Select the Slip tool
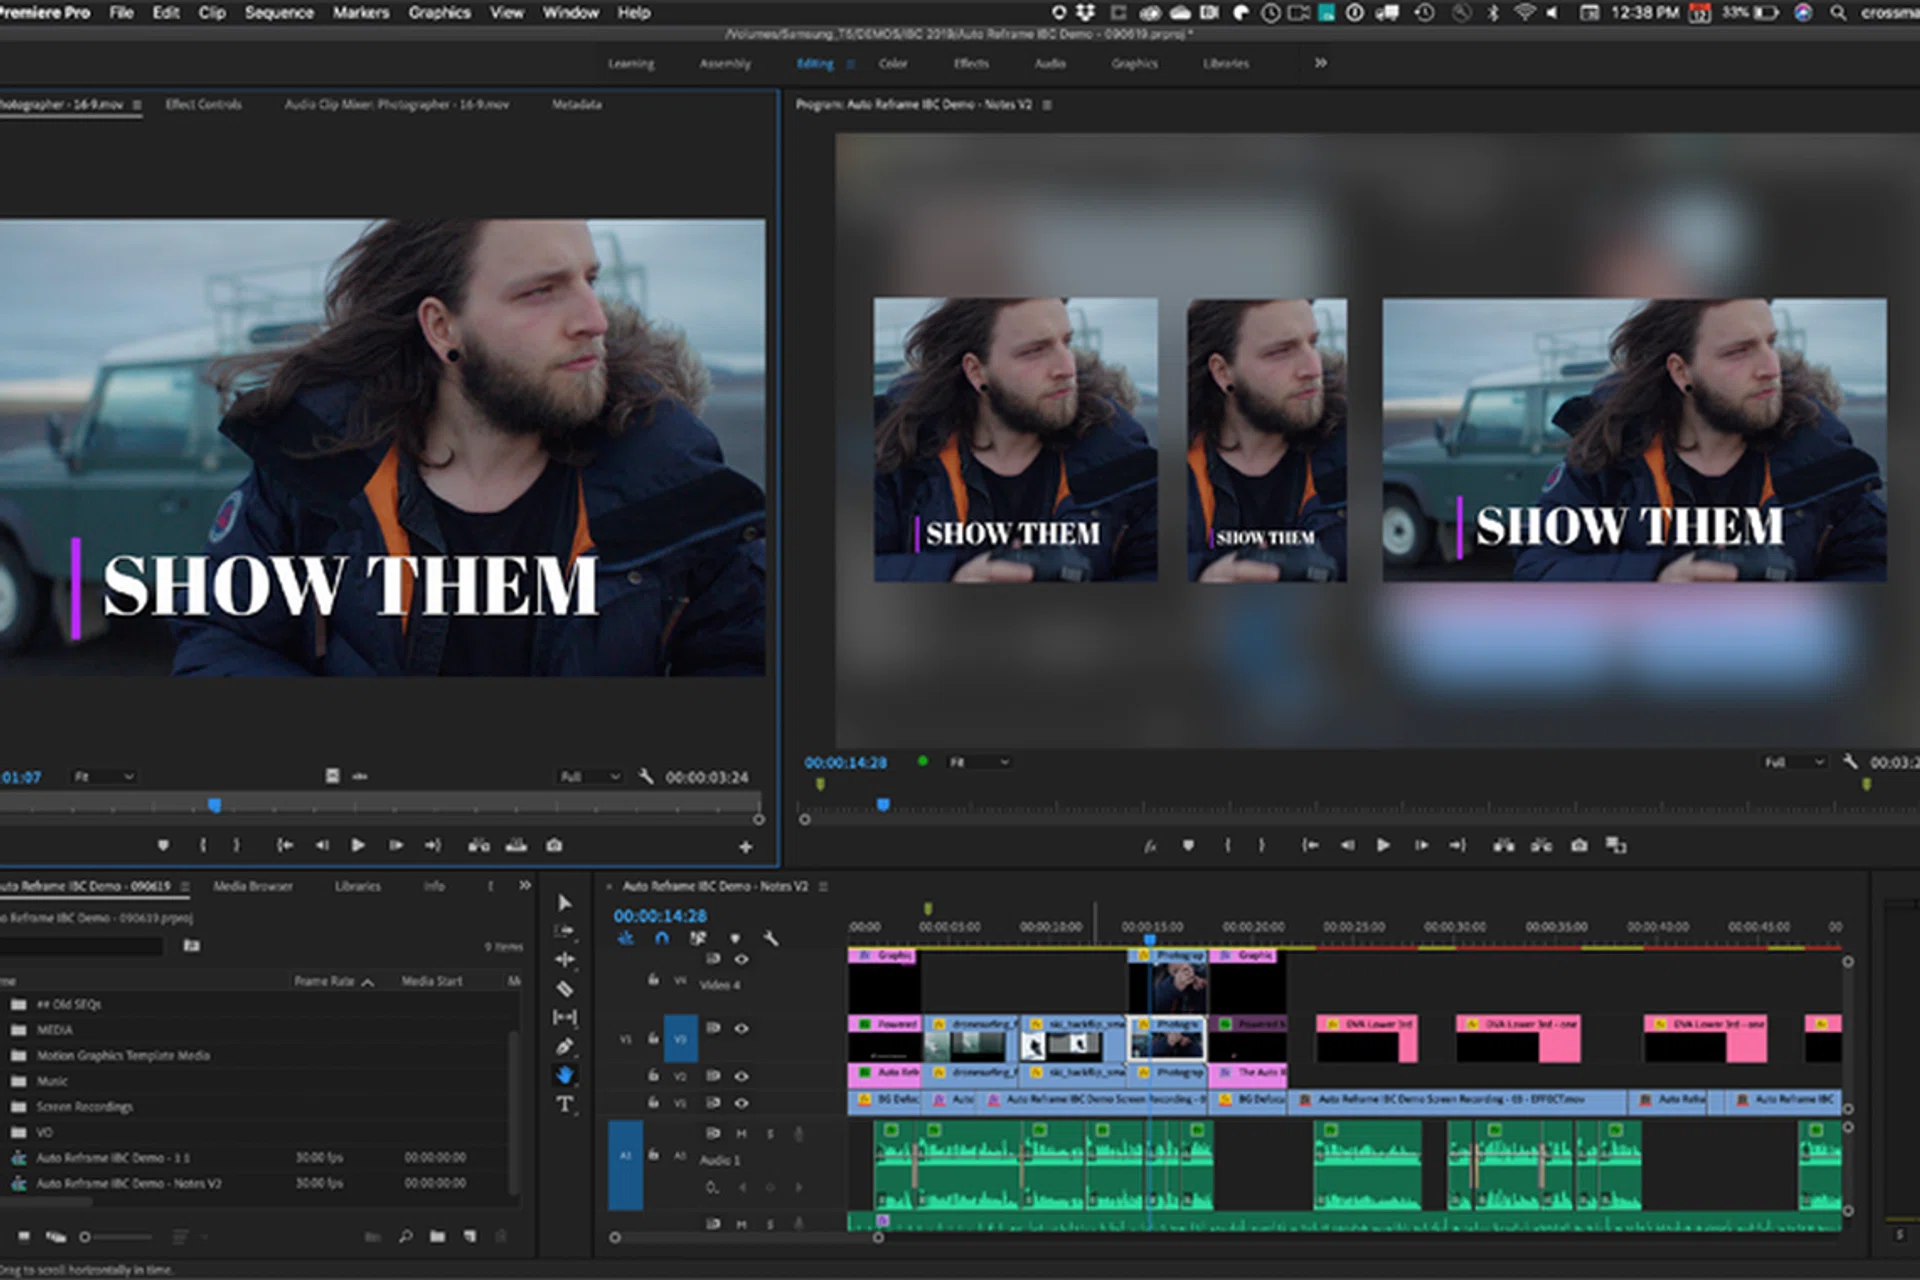The height and width of the screenshot is (1280, 1920). tap(565, 1017)
